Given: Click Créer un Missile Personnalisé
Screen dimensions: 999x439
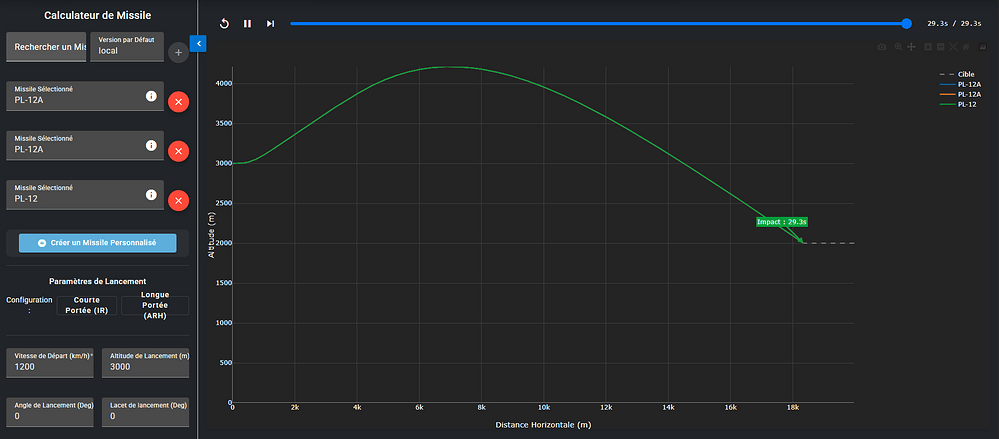Looking at the screenshot, I should point(98,243).
